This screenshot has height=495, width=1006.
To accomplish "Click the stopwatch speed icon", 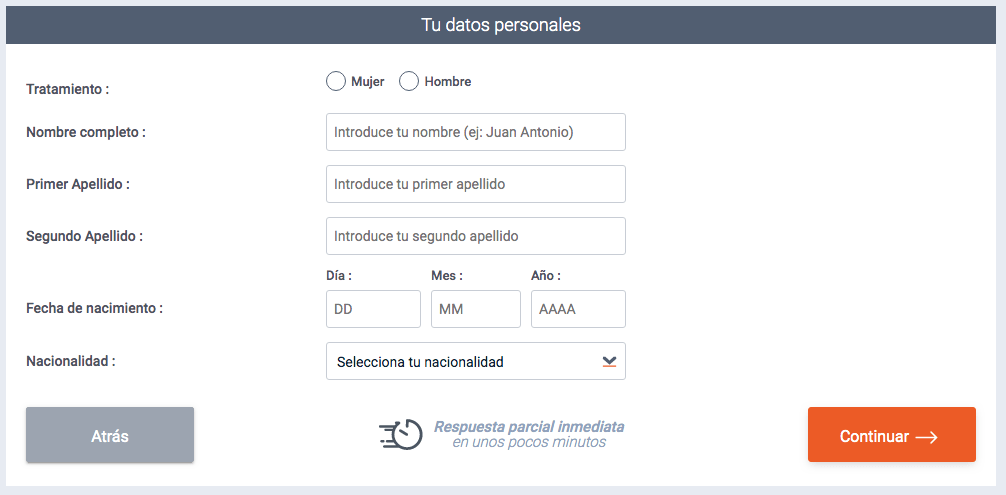I will [x=400, y=434].
